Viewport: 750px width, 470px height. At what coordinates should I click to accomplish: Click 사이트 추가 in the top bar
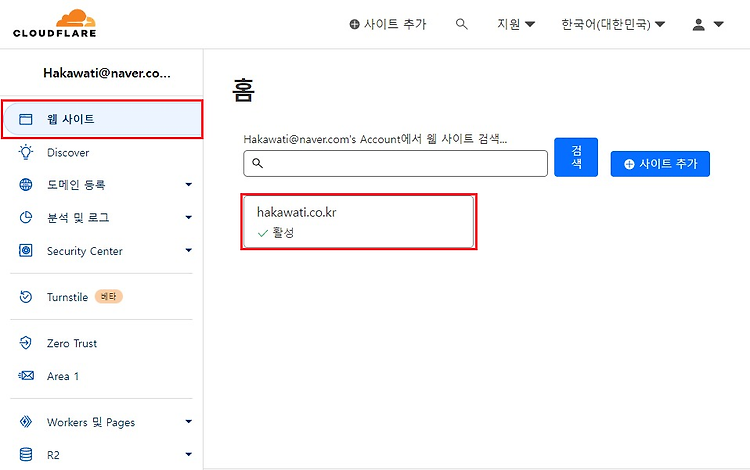387,24
